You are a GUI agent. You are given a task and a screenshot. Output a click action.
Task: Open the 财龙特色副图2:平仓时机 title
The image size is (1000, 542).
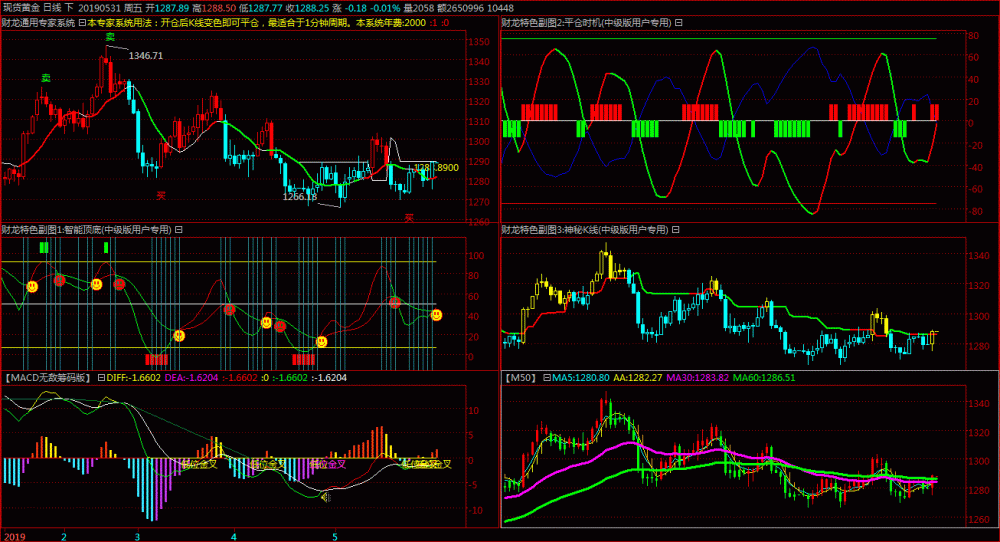point(587,23)
